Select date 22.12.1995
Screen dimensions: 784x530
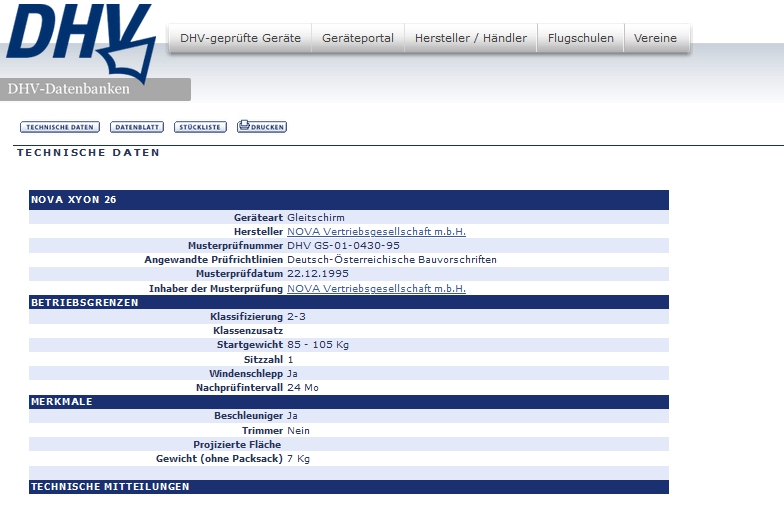pos(318,274)
